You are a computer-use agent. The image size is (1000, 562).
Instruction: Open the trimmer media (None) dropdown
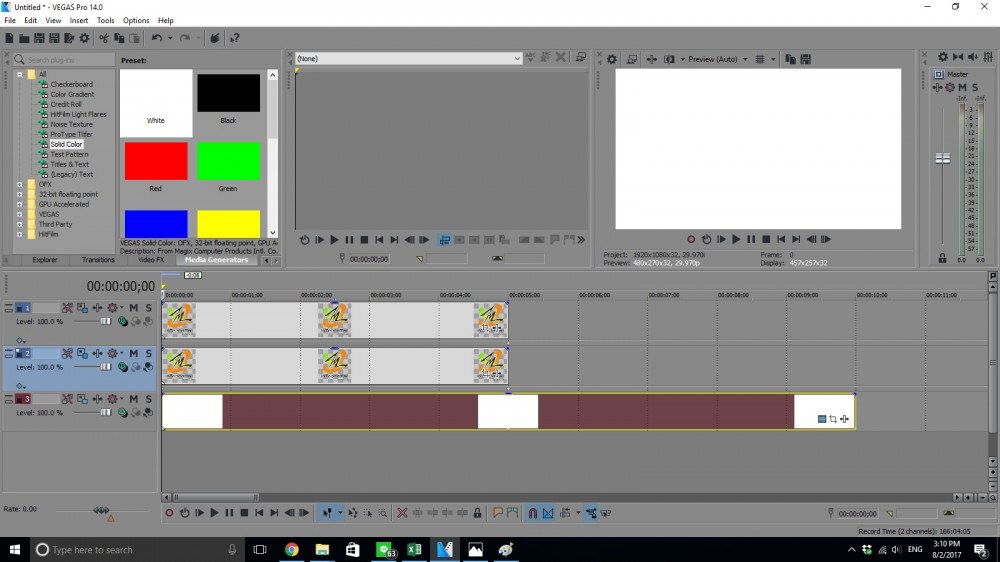point(409,59)
